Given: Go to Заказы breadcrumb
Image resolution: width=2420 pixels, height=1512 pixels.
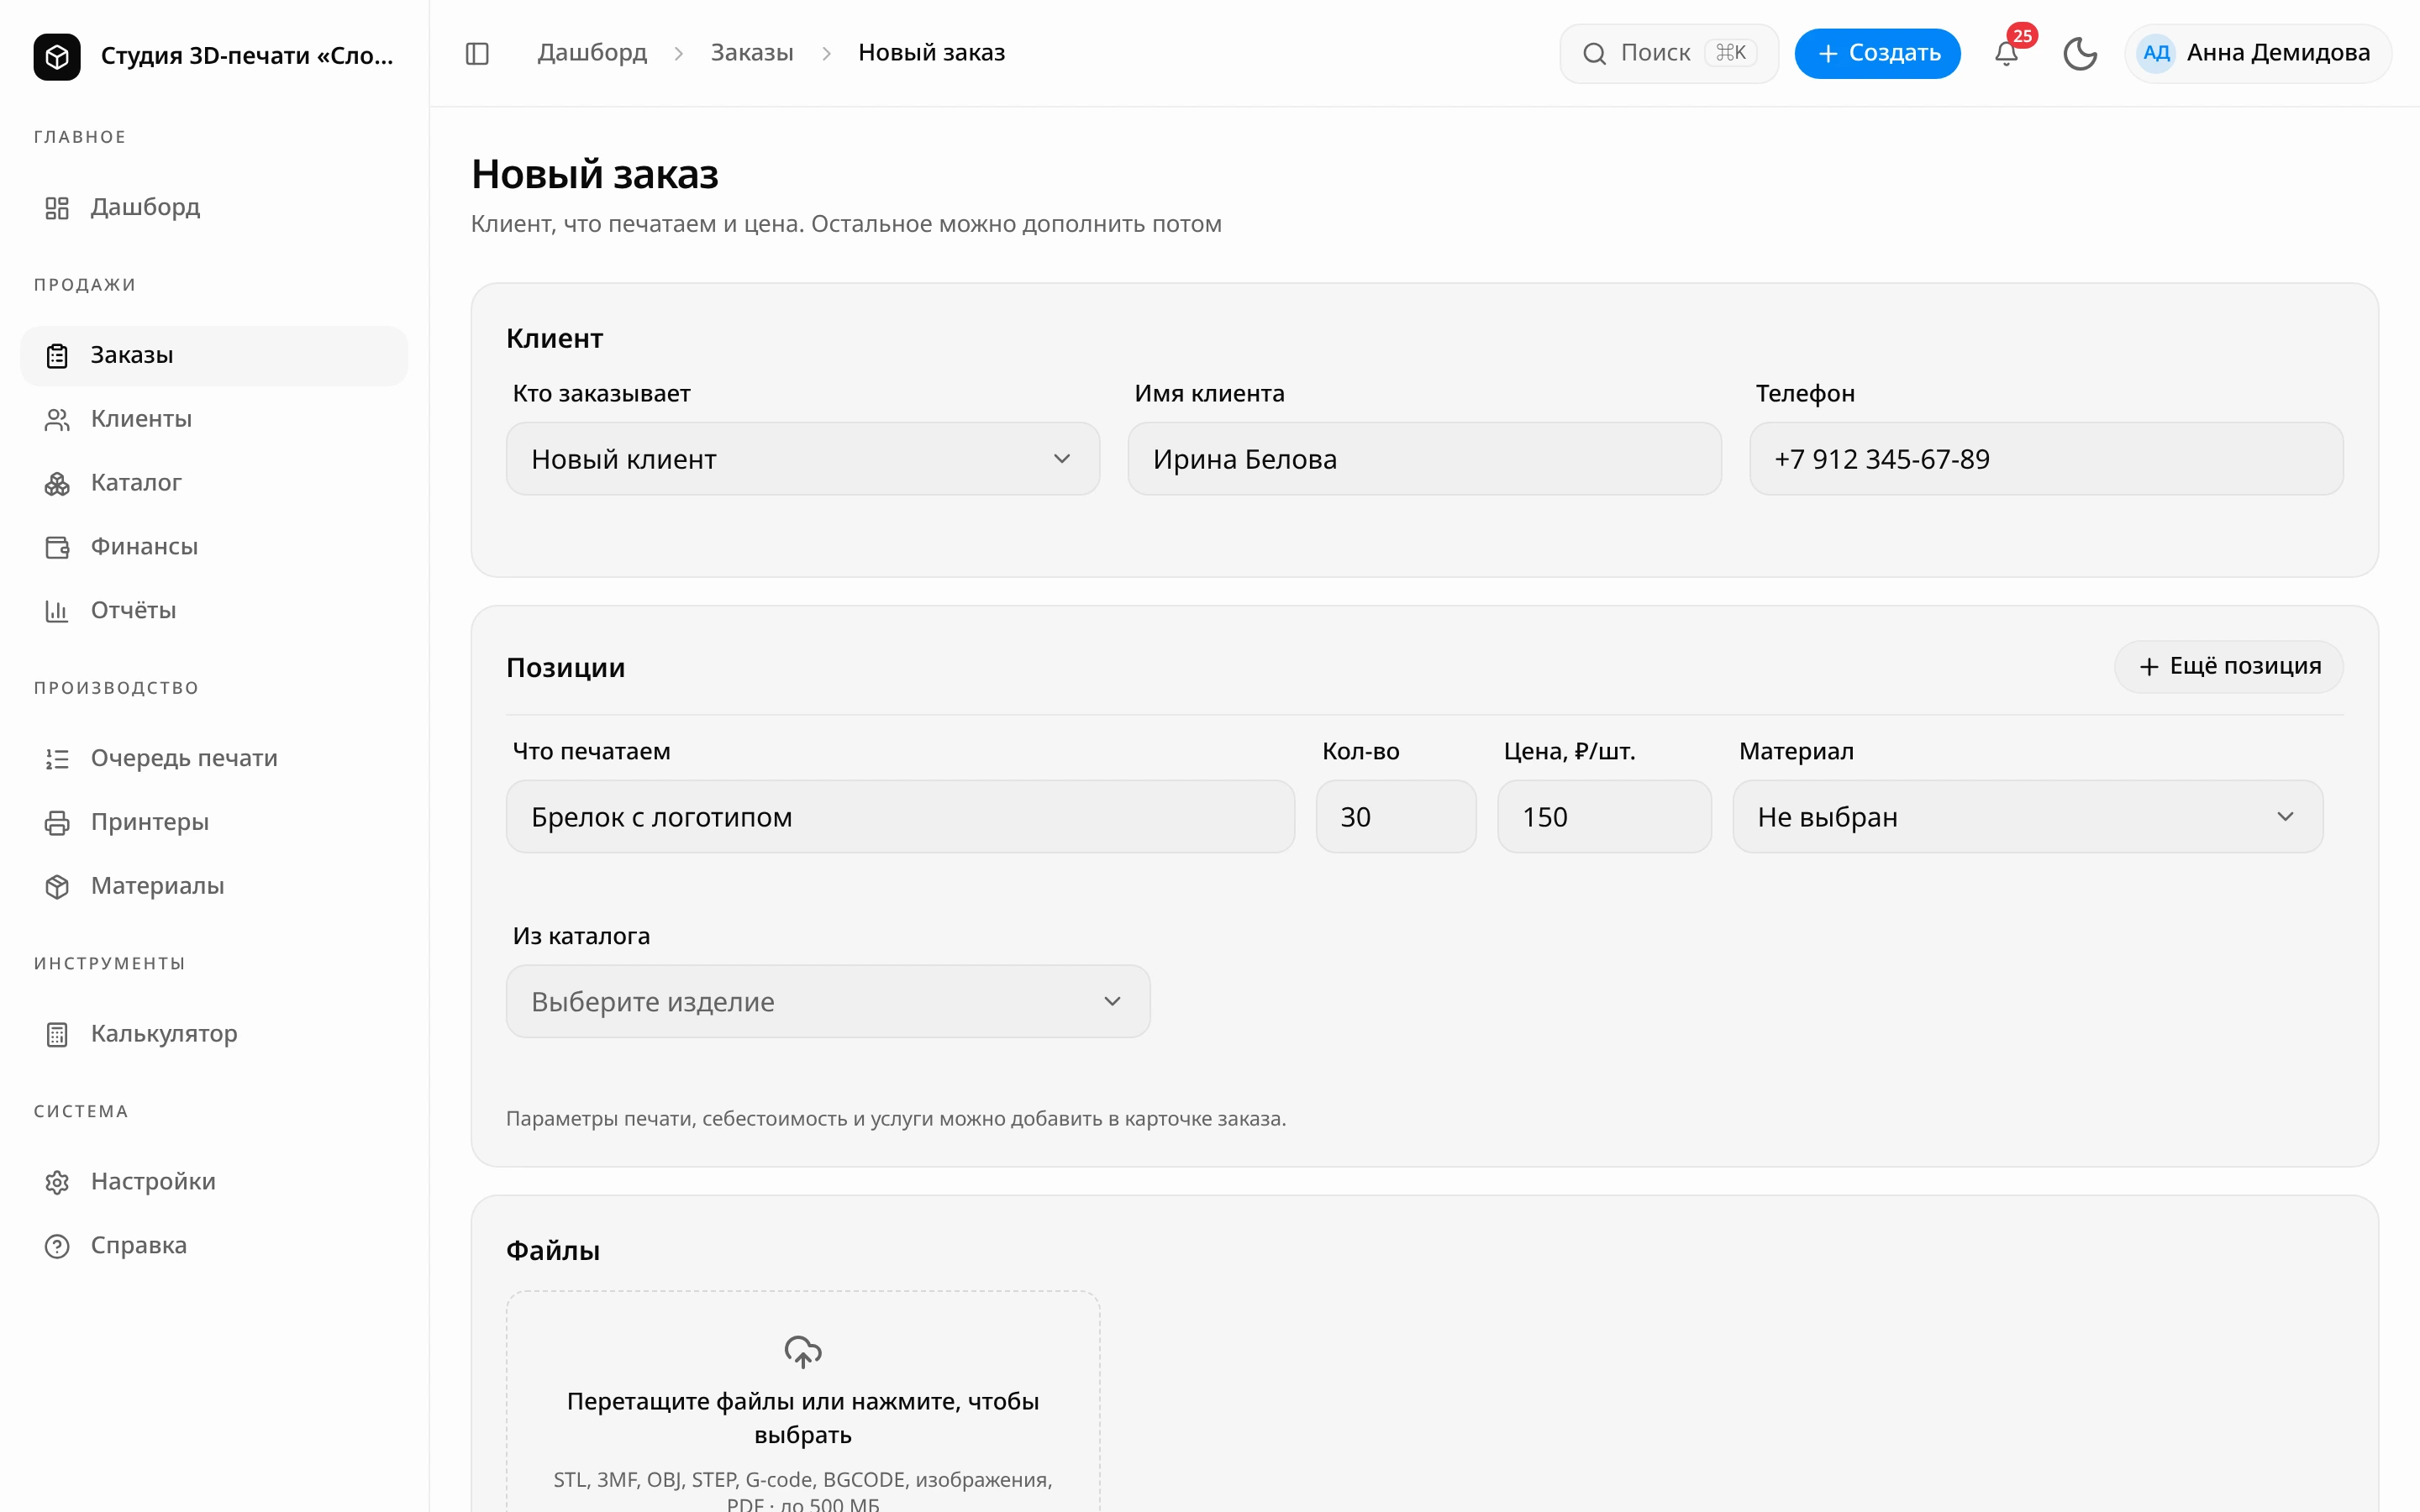Looking at the screenshot, I should 752,53.
